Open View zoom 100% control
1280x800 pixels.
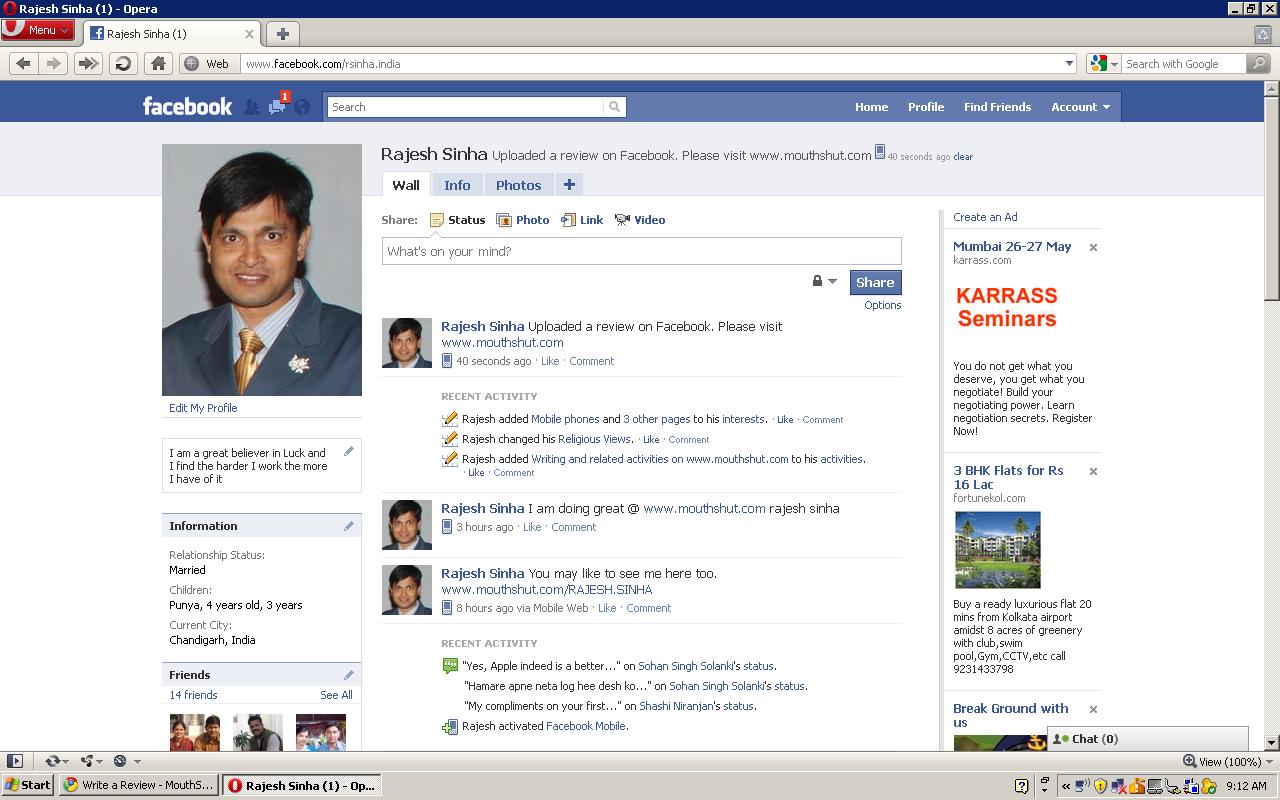pos(1228,761)
